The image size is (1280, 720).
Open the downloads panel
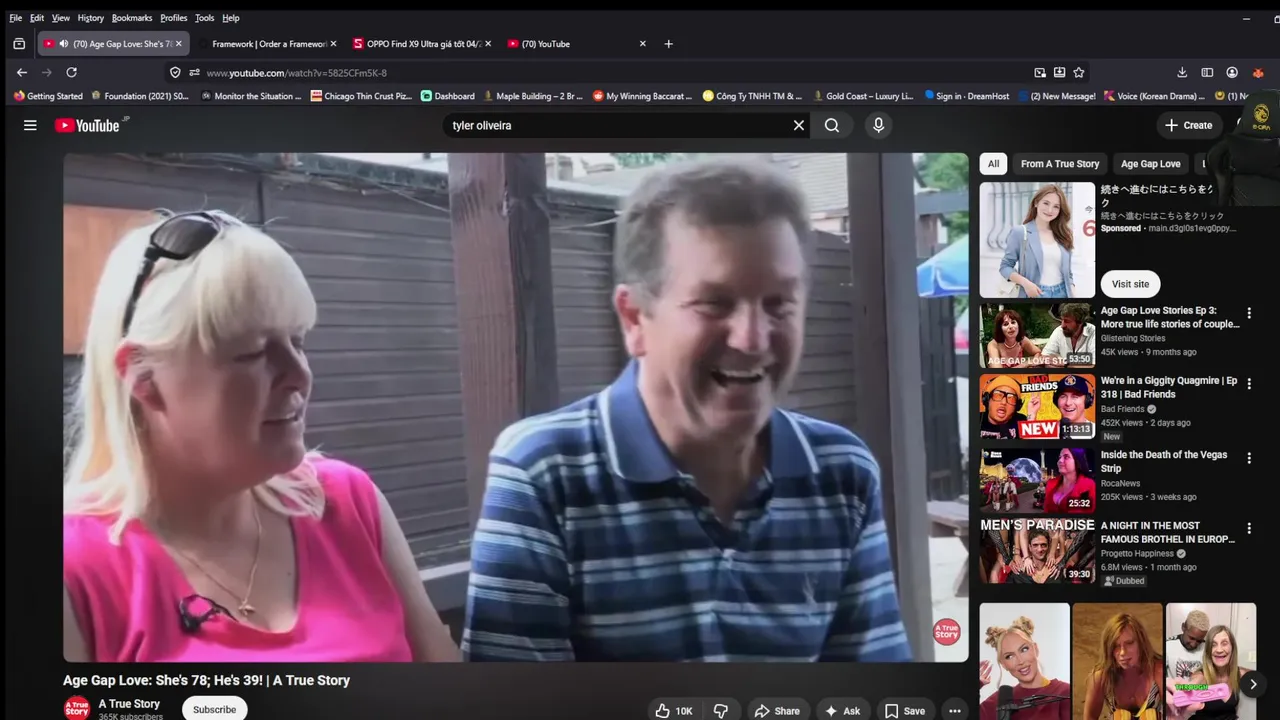tap(1182, 72)
